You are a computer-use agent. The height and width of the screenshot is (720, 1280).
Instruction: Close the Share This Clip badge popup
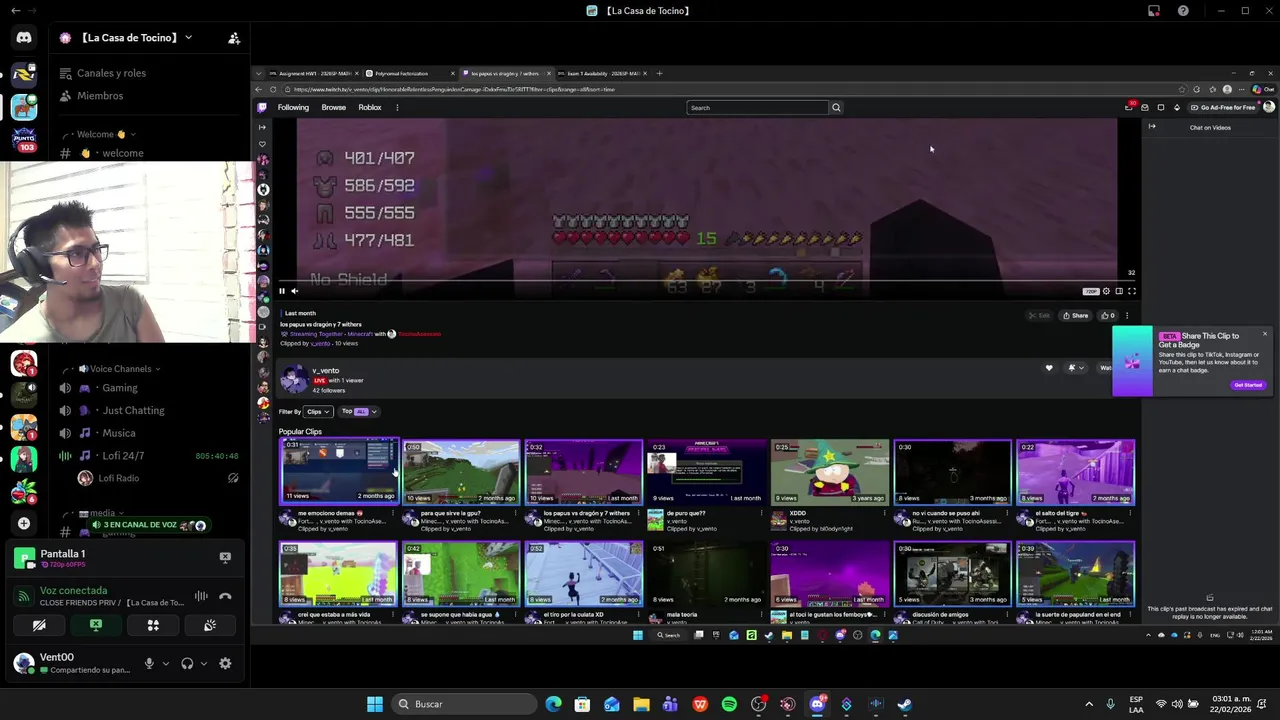pyautogui.click(x=1264, y=334)
